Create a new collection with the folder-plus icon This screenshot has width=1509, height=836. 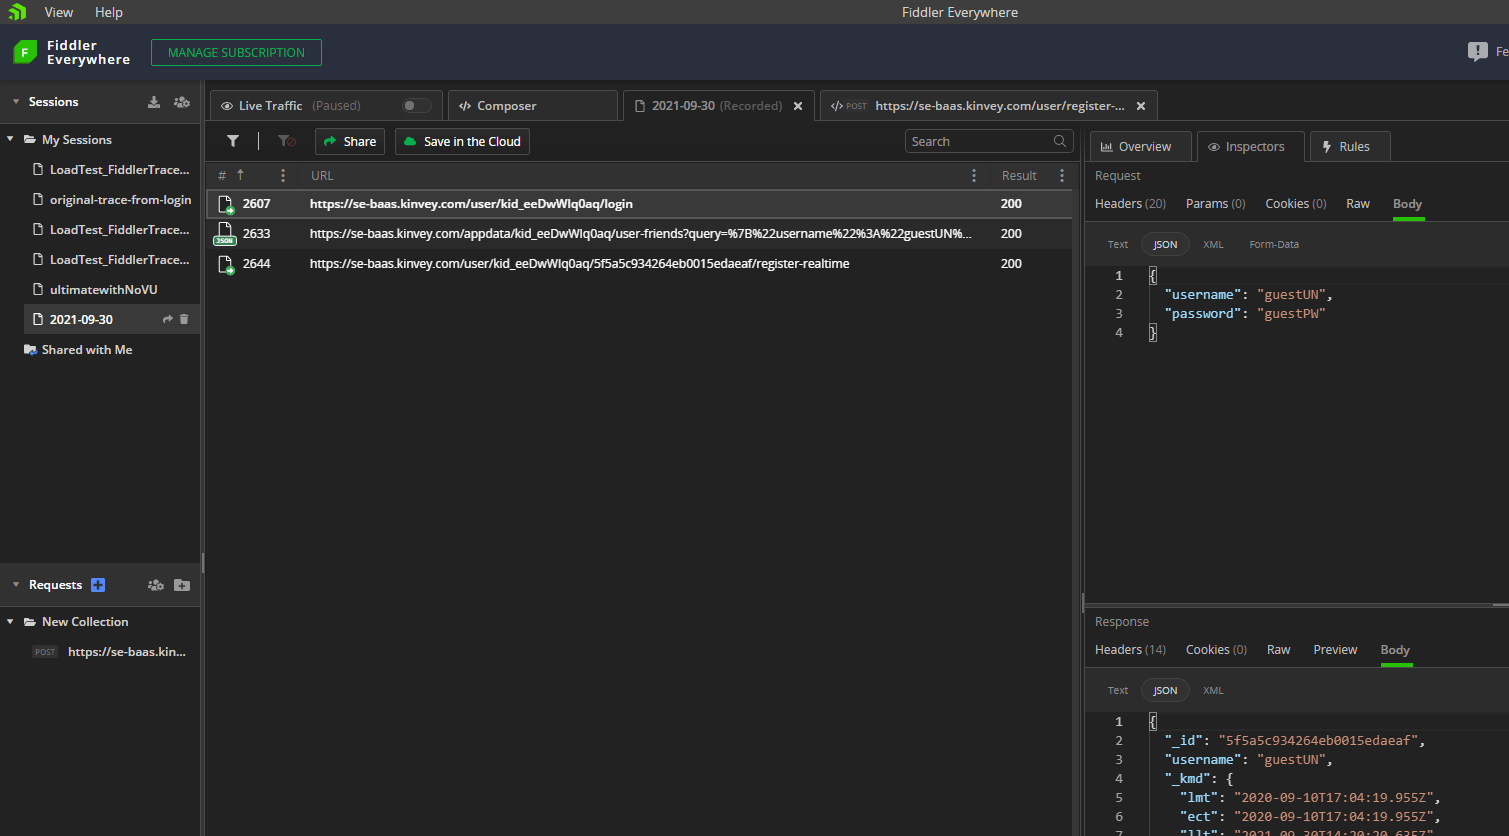[181, 585]
